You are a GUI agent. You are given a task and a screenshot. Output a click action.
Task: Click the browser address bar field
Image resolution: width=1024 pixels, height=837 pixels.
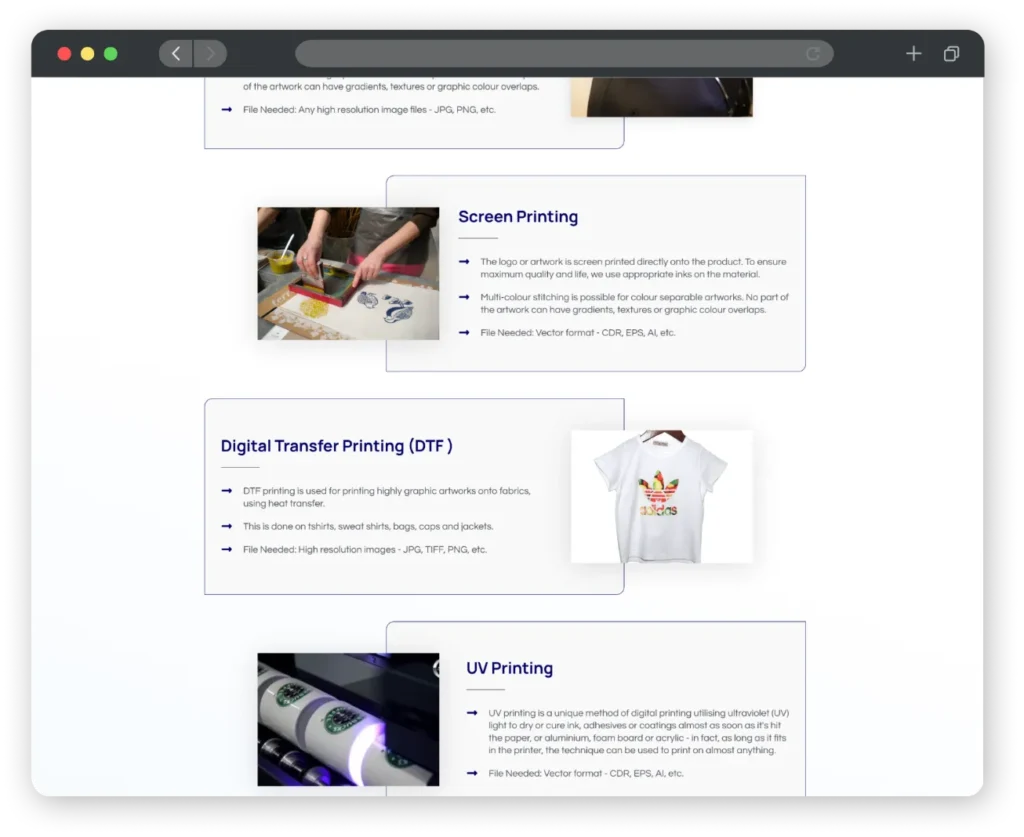pos(564,54)
